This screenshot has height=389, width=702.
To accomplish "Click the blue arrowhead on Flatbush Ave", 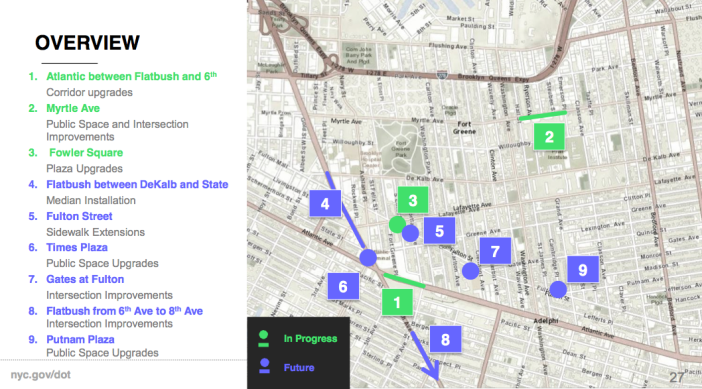I will 432,371.
